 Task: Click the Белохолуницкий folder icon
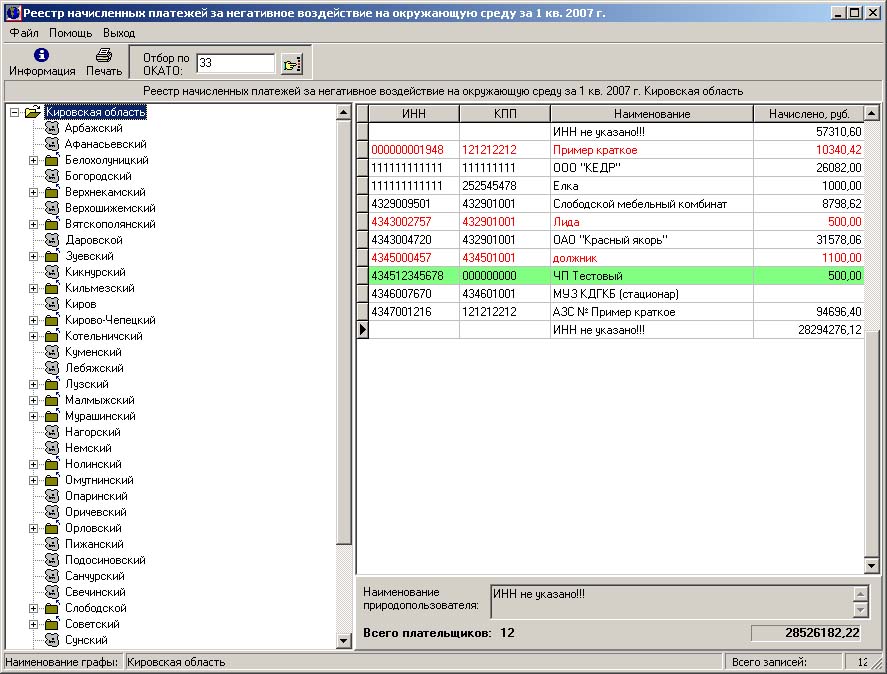[52, 161]
